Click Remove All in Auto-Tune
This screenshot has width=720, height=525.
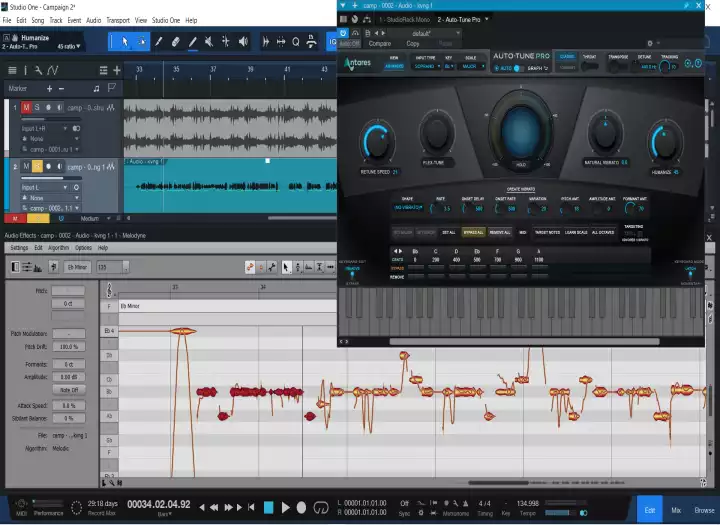[500, 232]
